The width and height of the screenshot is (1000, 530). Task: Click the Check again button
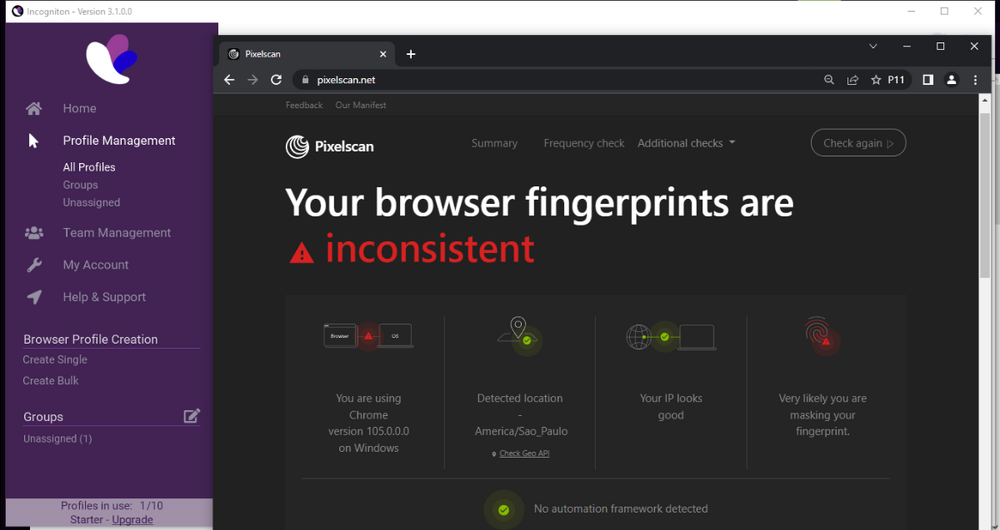[858, 143]
